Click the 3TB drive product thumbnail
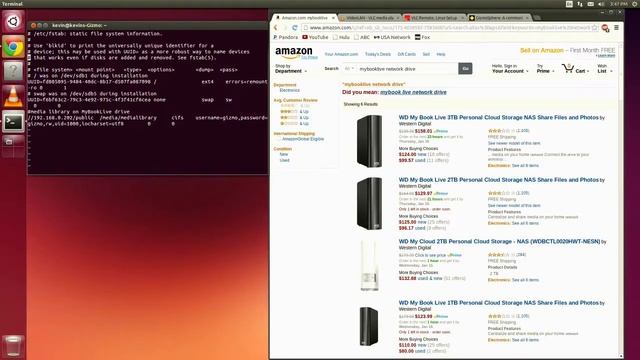Screen dimensions: 640x360 coord(369,141)
